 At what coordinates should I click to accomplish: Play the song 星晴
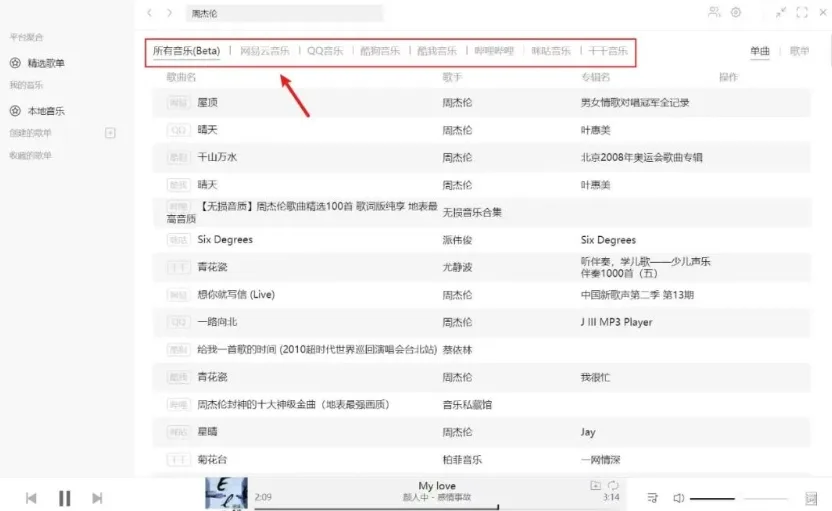point(207,432)
